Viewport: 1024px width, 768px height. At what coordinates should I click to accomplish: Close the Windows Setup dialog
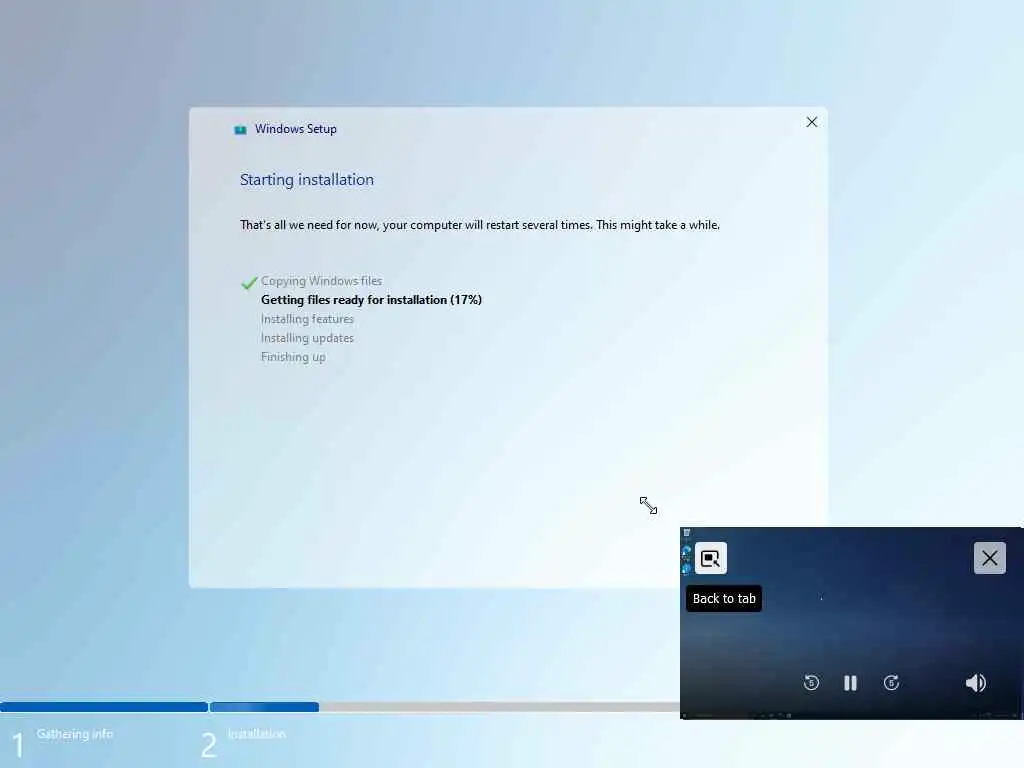tap(812, 122)
